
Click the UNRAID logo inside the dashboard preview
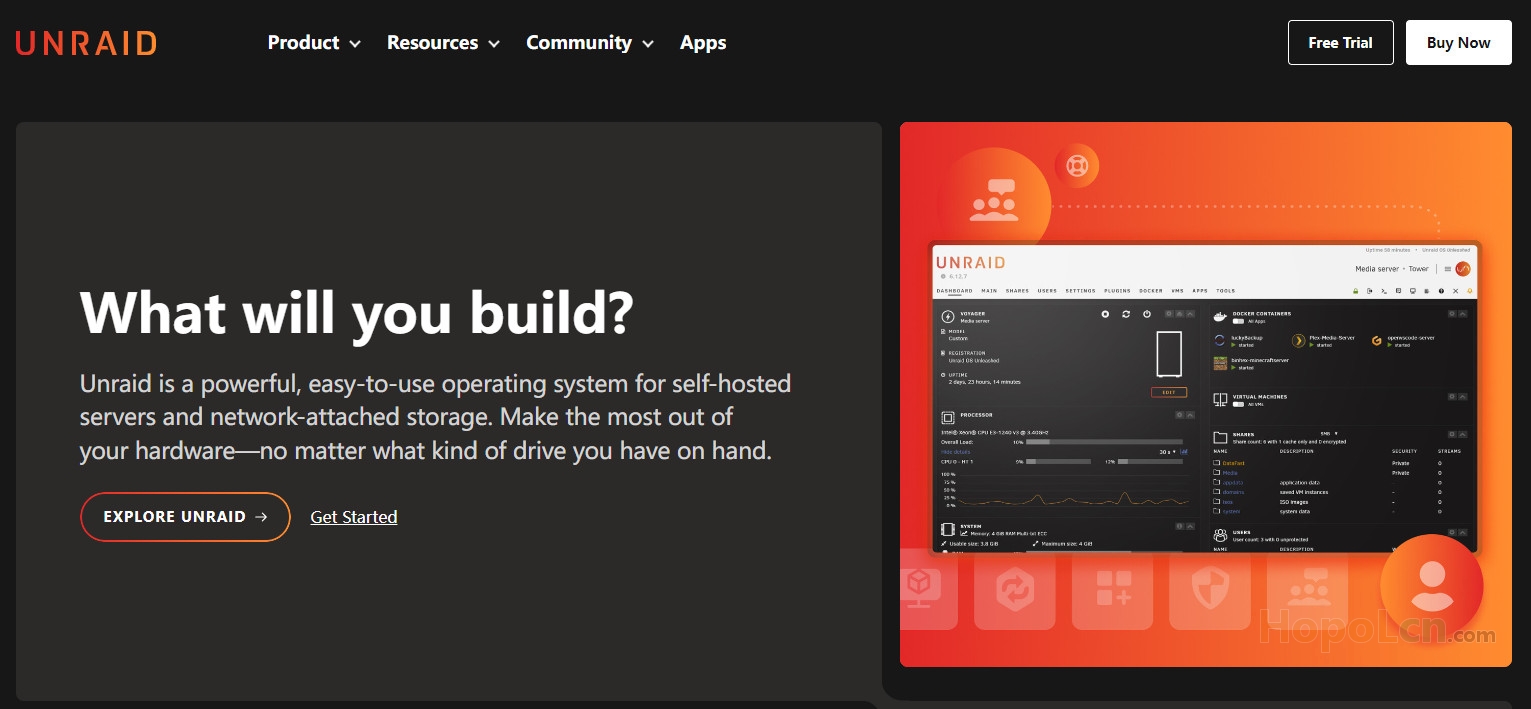click(971, 262)
